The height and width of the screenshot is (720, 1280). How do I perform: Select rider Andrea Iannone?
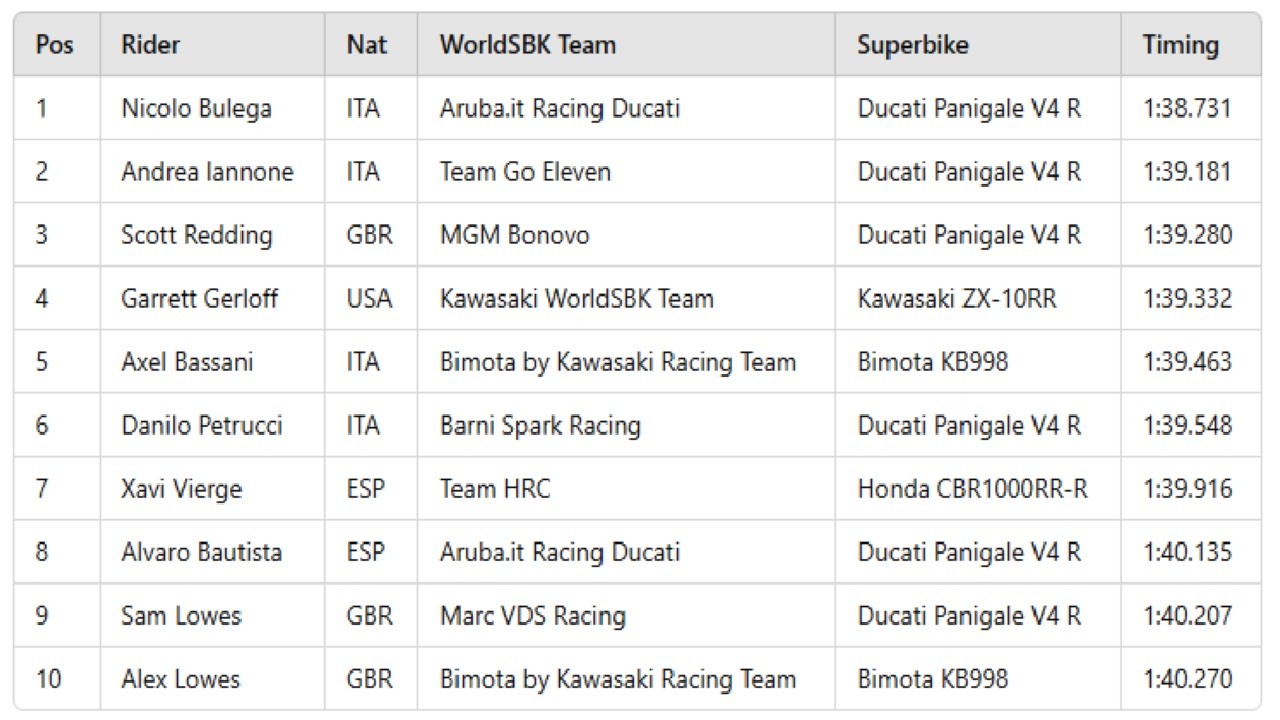pyautogui.click(x=207, y=172)
